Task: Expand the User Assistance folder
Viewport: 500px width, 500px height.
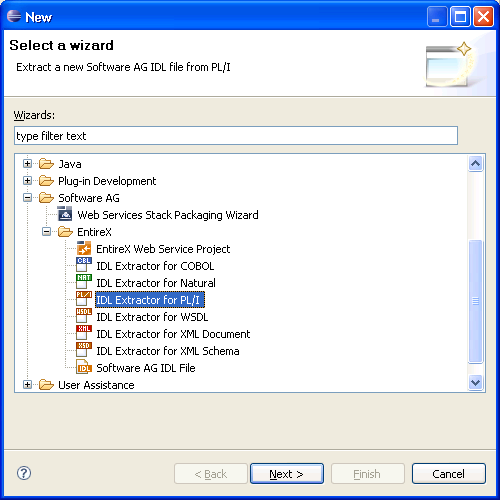Action: pyautogui.click(x=28, y=385)
